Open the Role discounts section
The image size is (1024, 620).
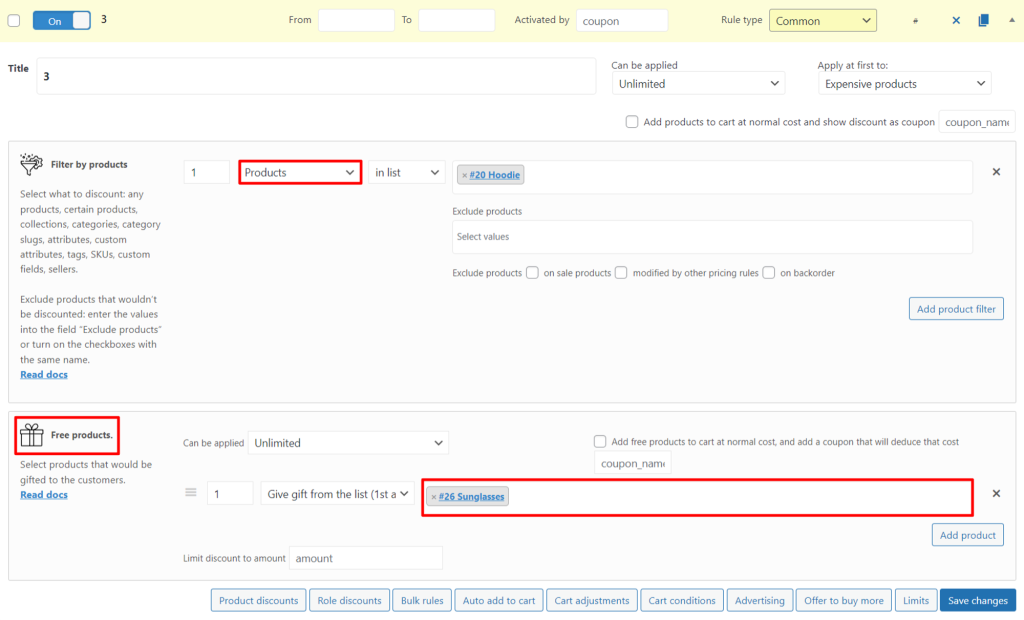[x=349, y=600]
